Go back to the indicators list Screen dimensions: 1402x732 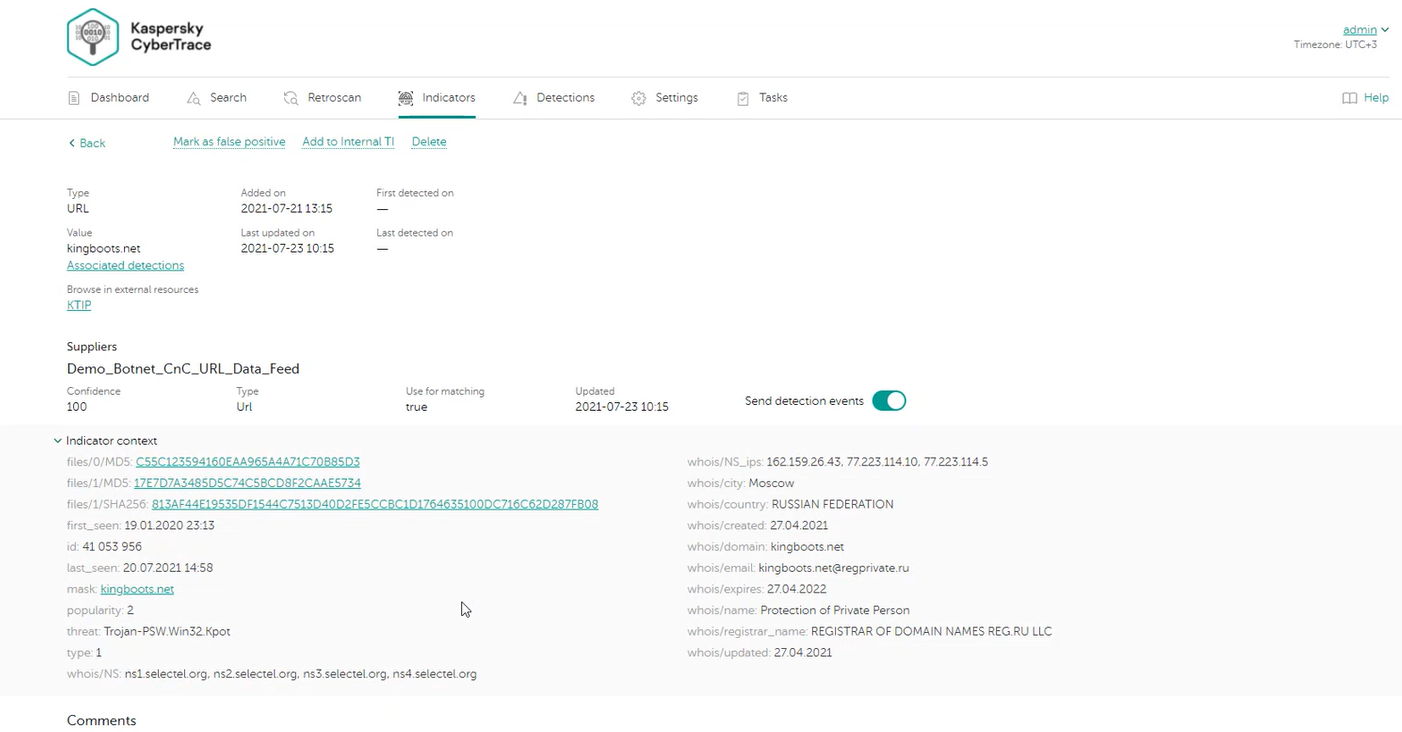tap(87, 143)
